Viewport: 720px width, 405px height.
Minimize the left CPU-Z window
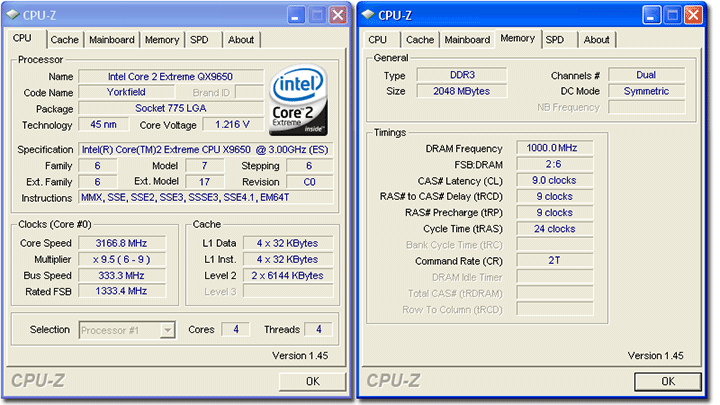pos(295,15)
